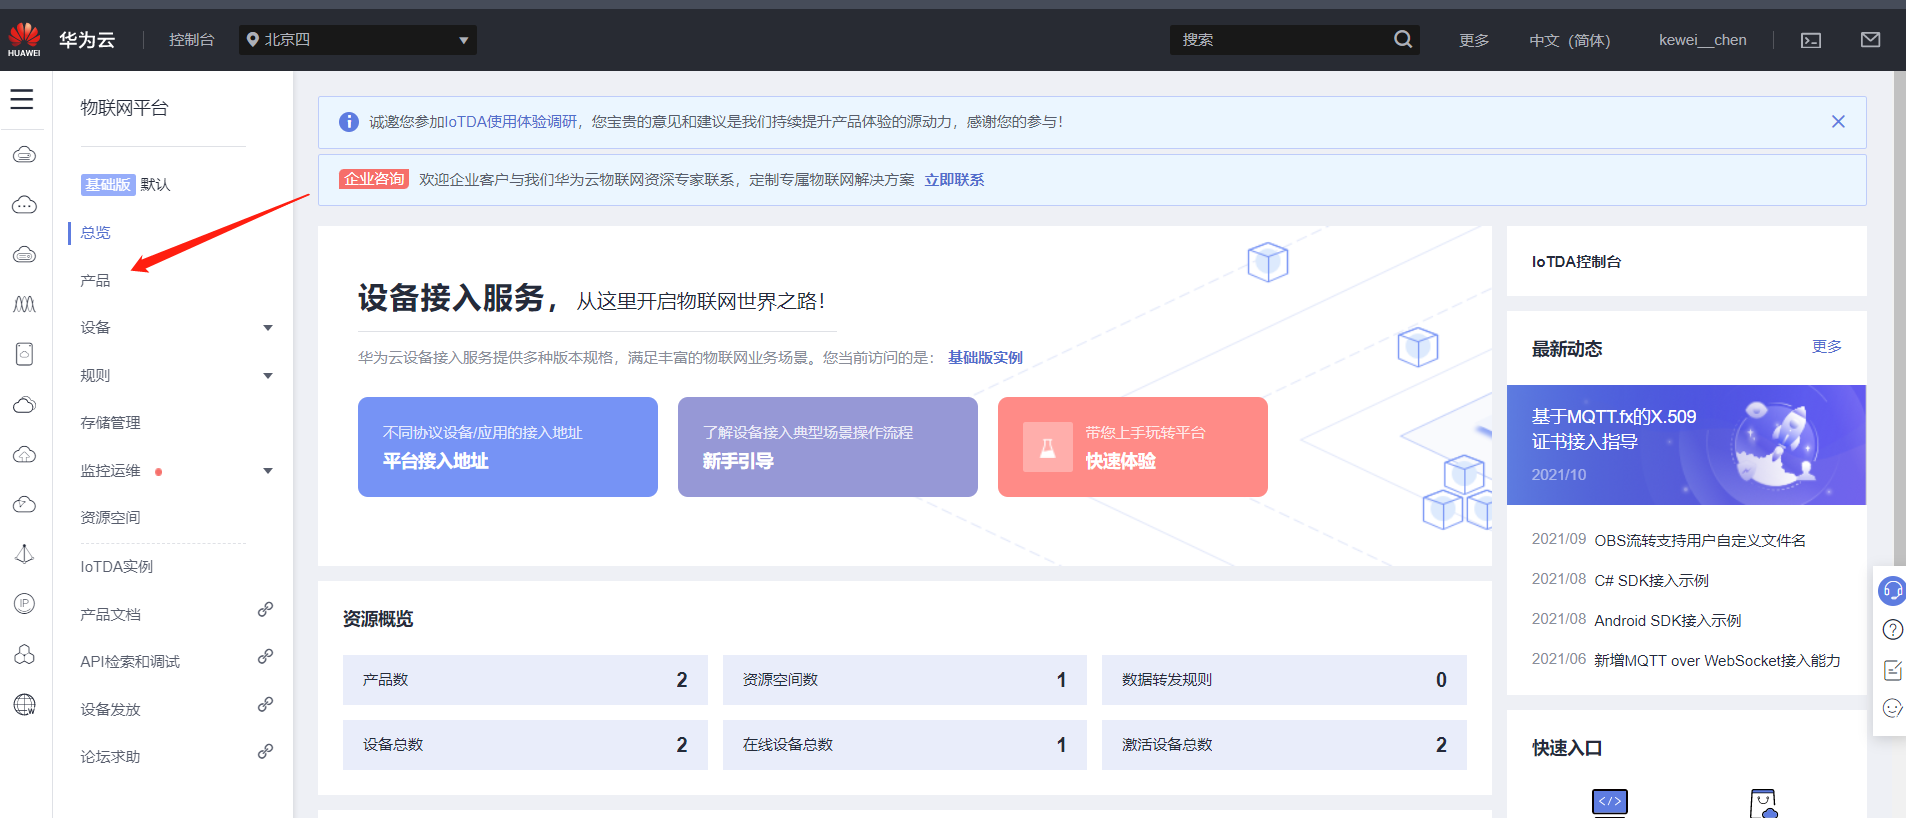Open 存储管理 in the left menu
Screen dimensions: 1906x818
click(x=110, y=423)
